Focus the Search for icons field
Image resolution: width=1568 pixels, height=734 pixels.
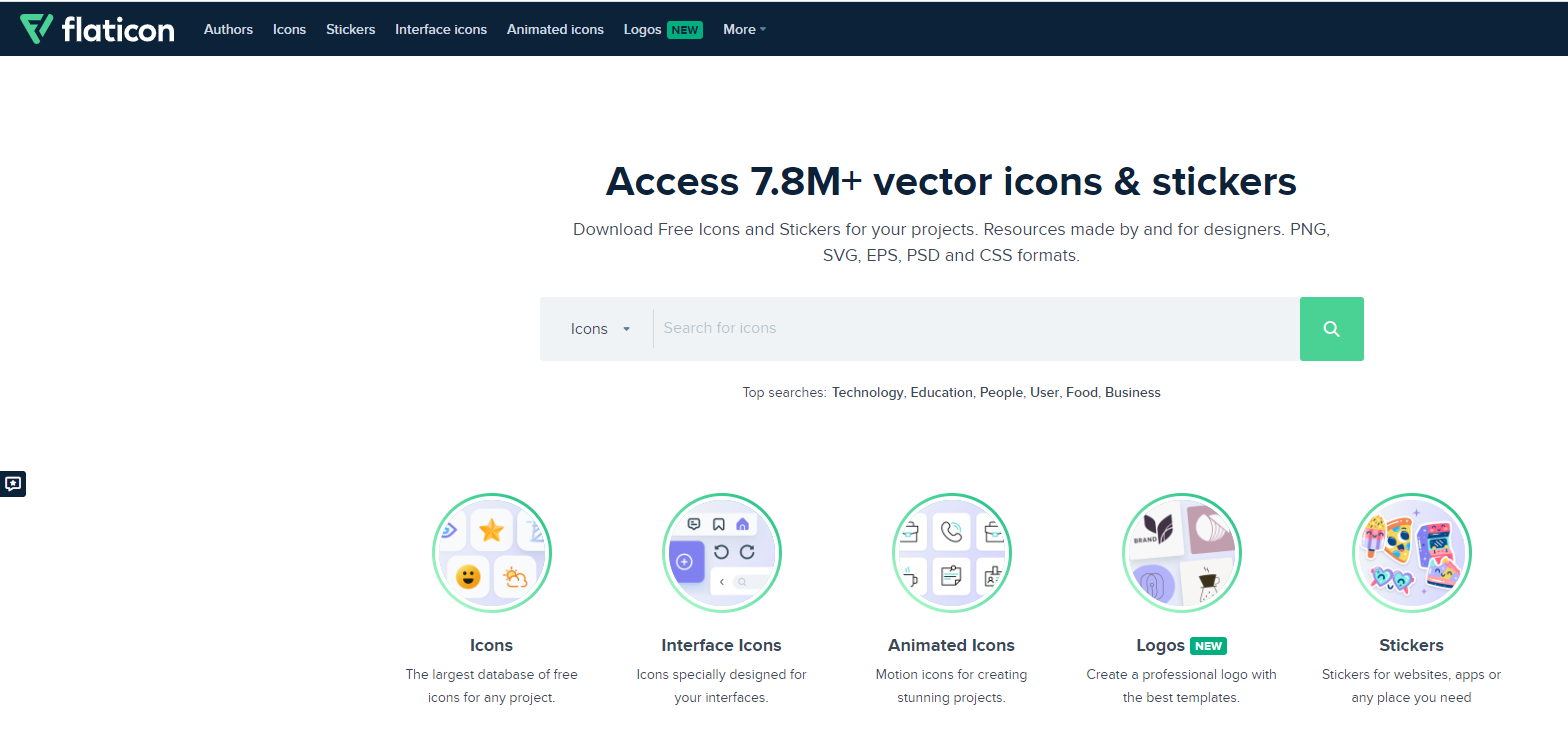click(x=975, y=329)
